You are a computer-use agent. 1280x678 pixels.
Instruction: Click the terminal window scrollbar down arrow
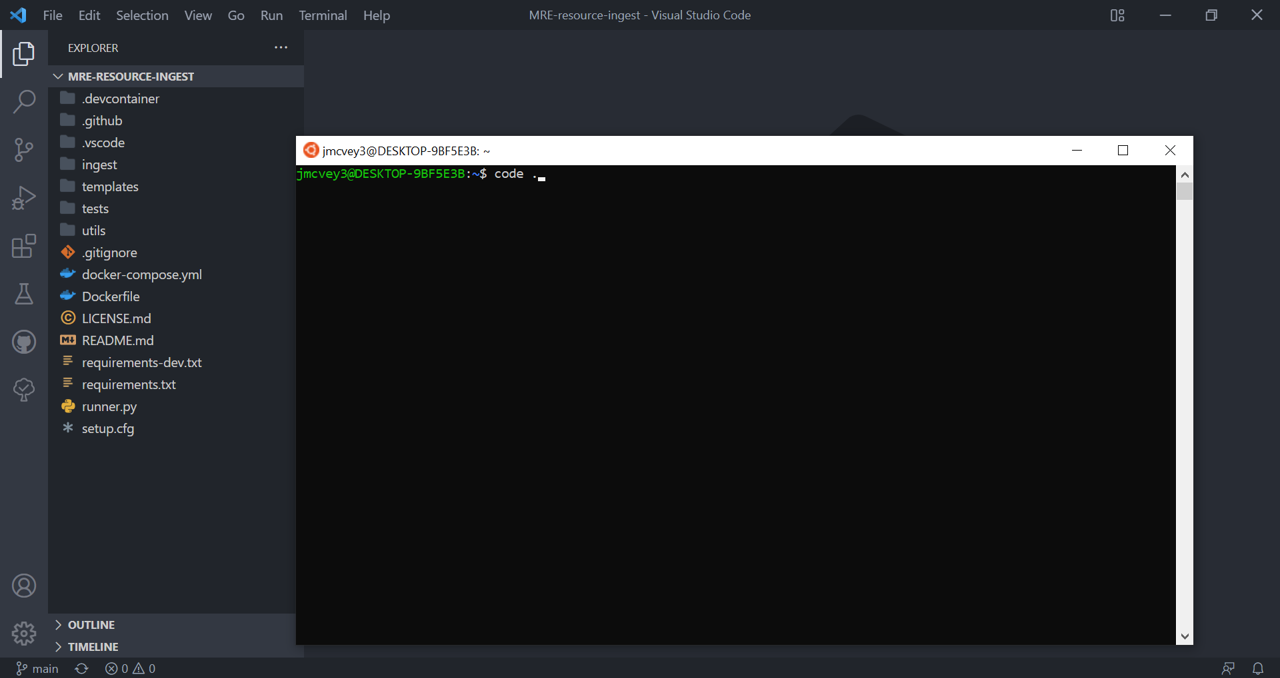click(x=1185, y=636)
